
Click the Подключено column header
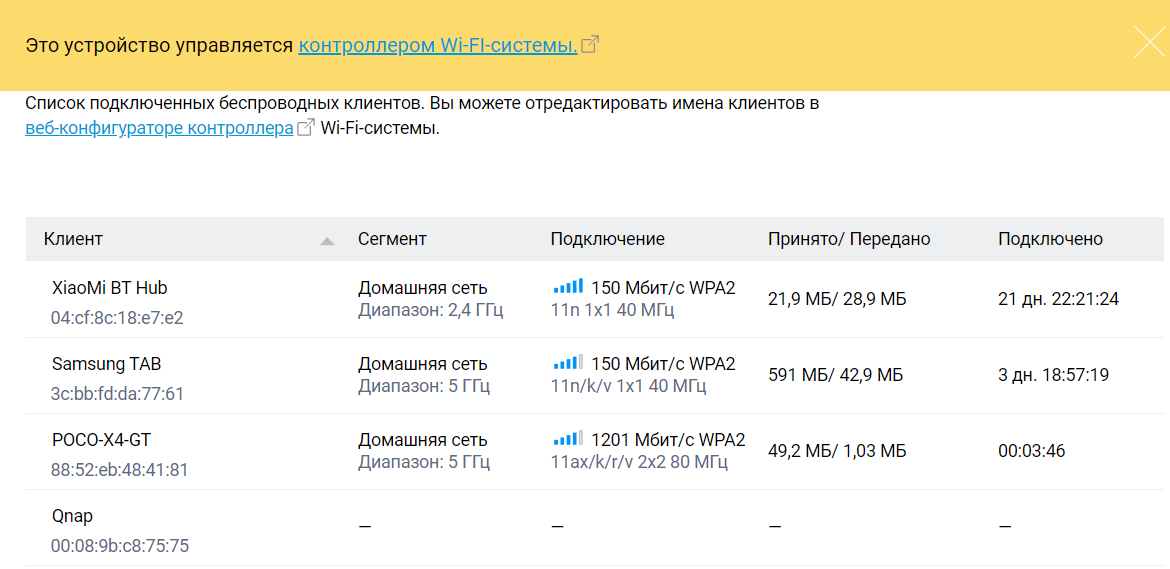[x=1050, y=239]
